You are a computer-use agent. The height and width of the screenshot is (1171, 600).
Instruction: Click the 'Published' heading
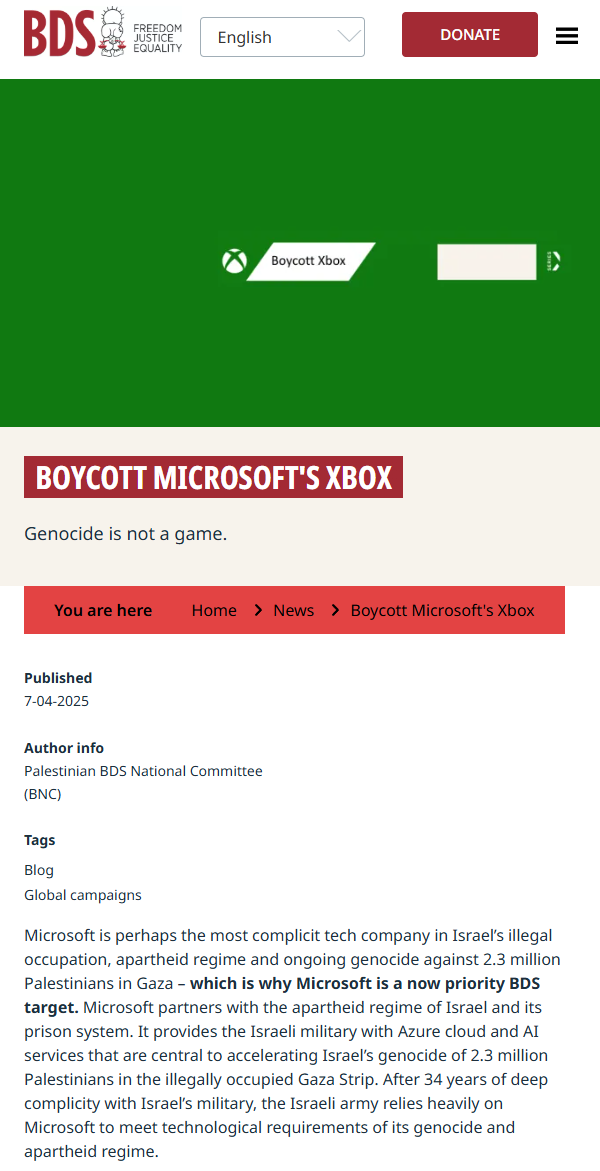click(58, 678)
